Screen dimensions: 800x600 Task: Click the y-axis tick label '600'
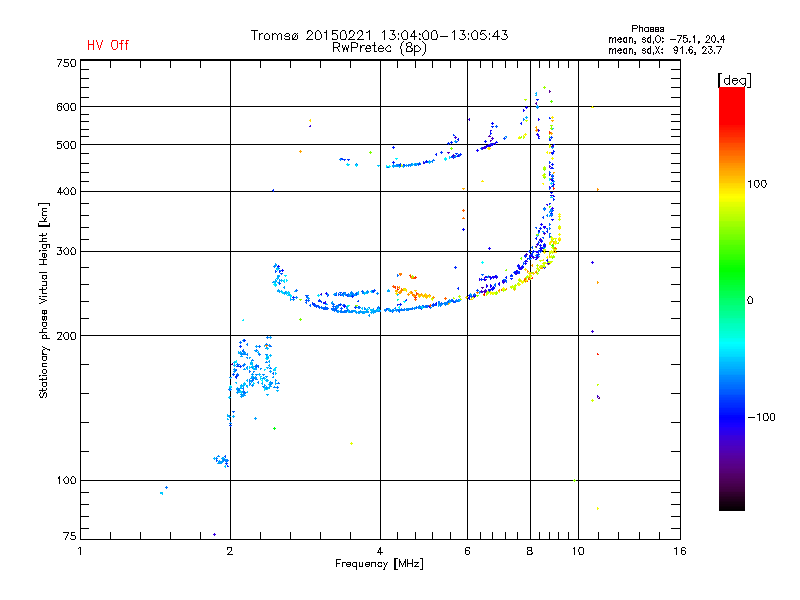(x=66, y=107)
